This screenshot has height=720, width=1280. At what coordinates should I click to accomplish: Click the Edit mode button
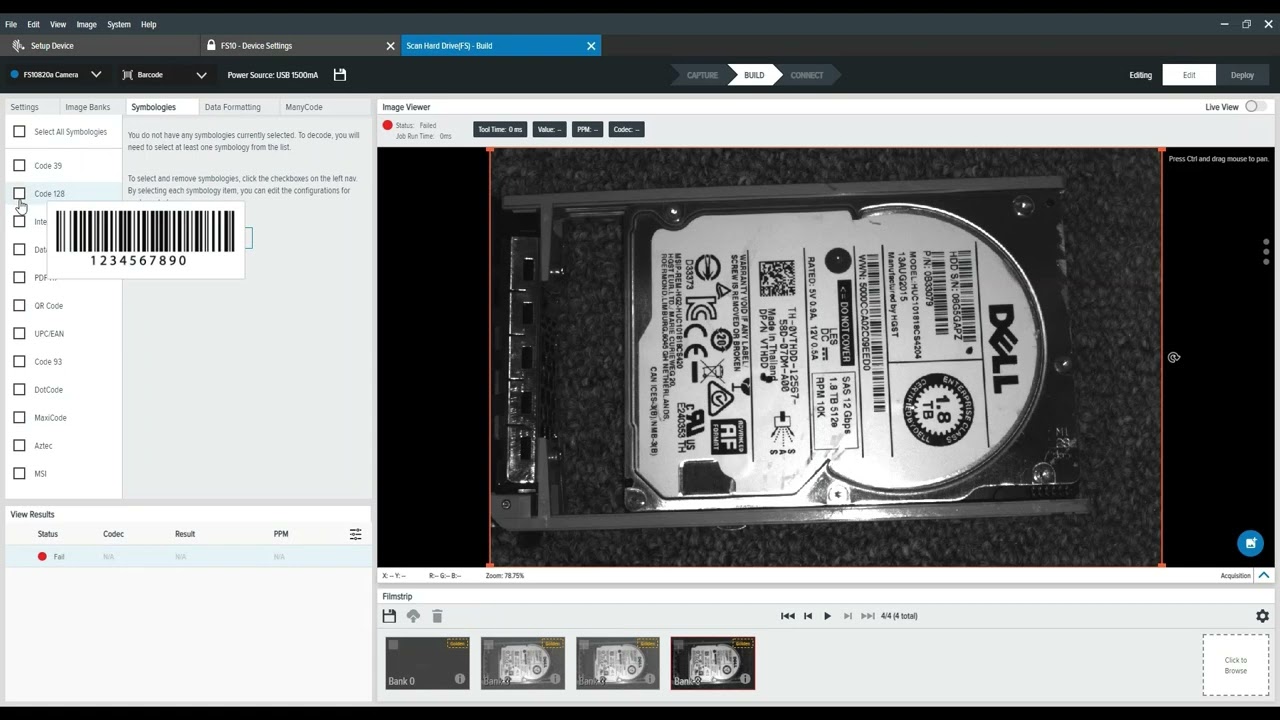[1189, 75]
